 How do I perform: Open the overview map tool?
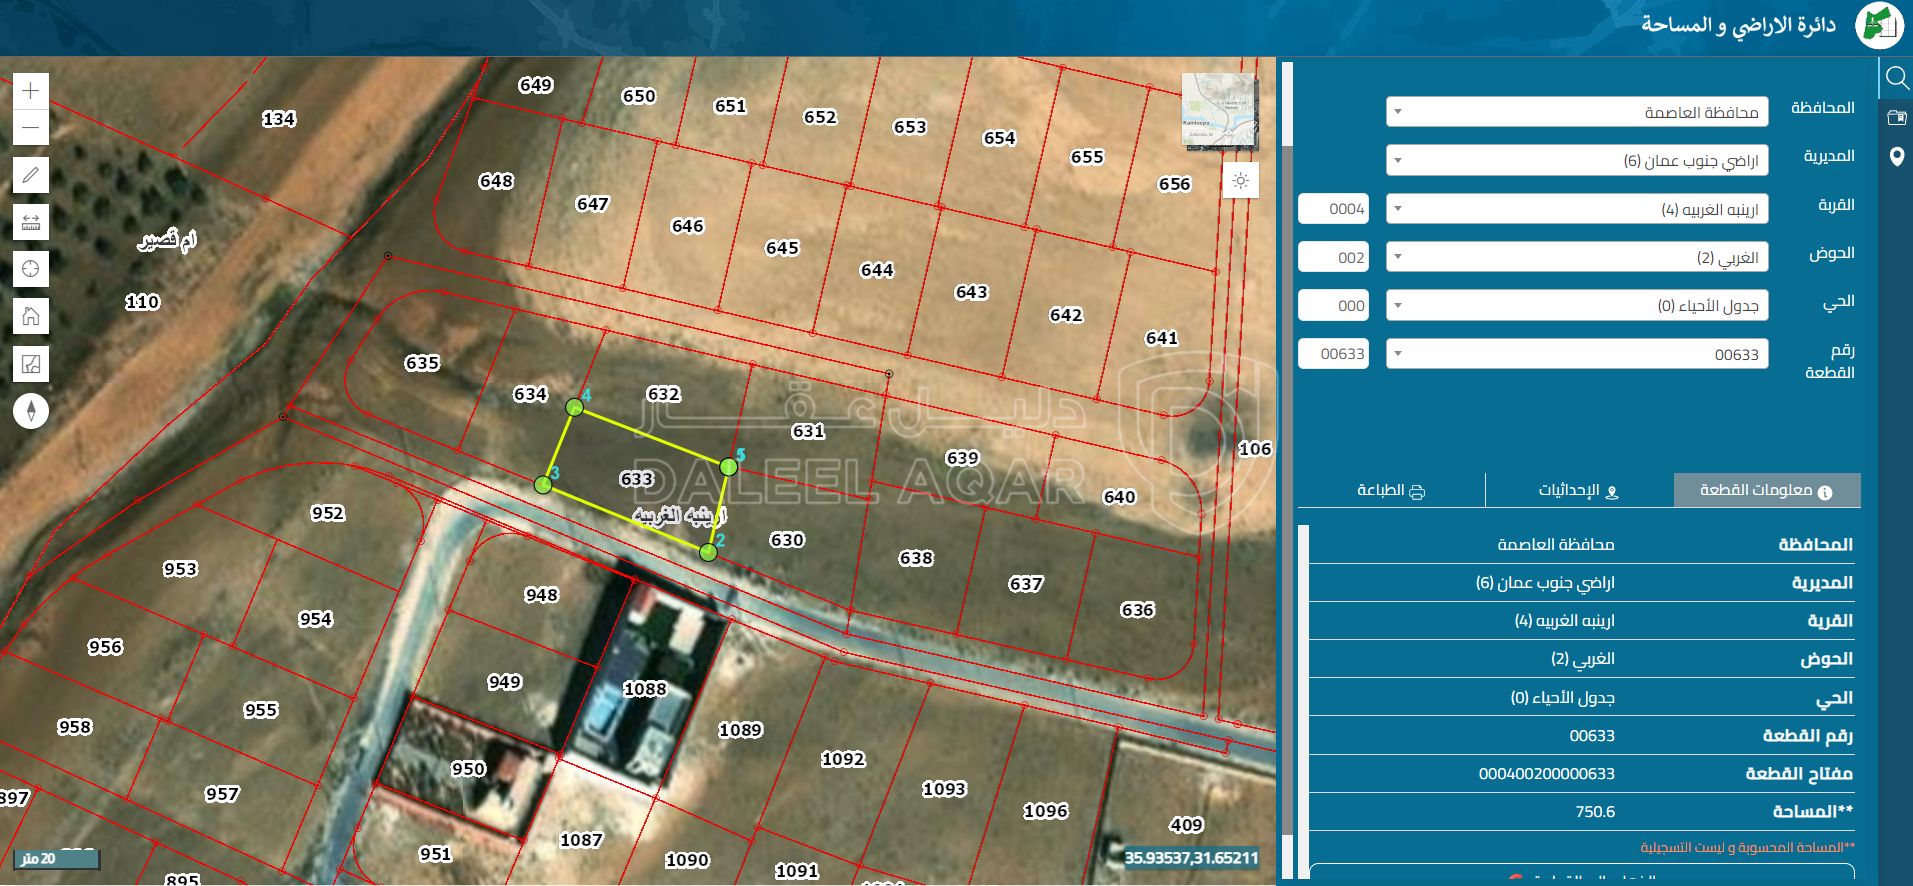31,364
